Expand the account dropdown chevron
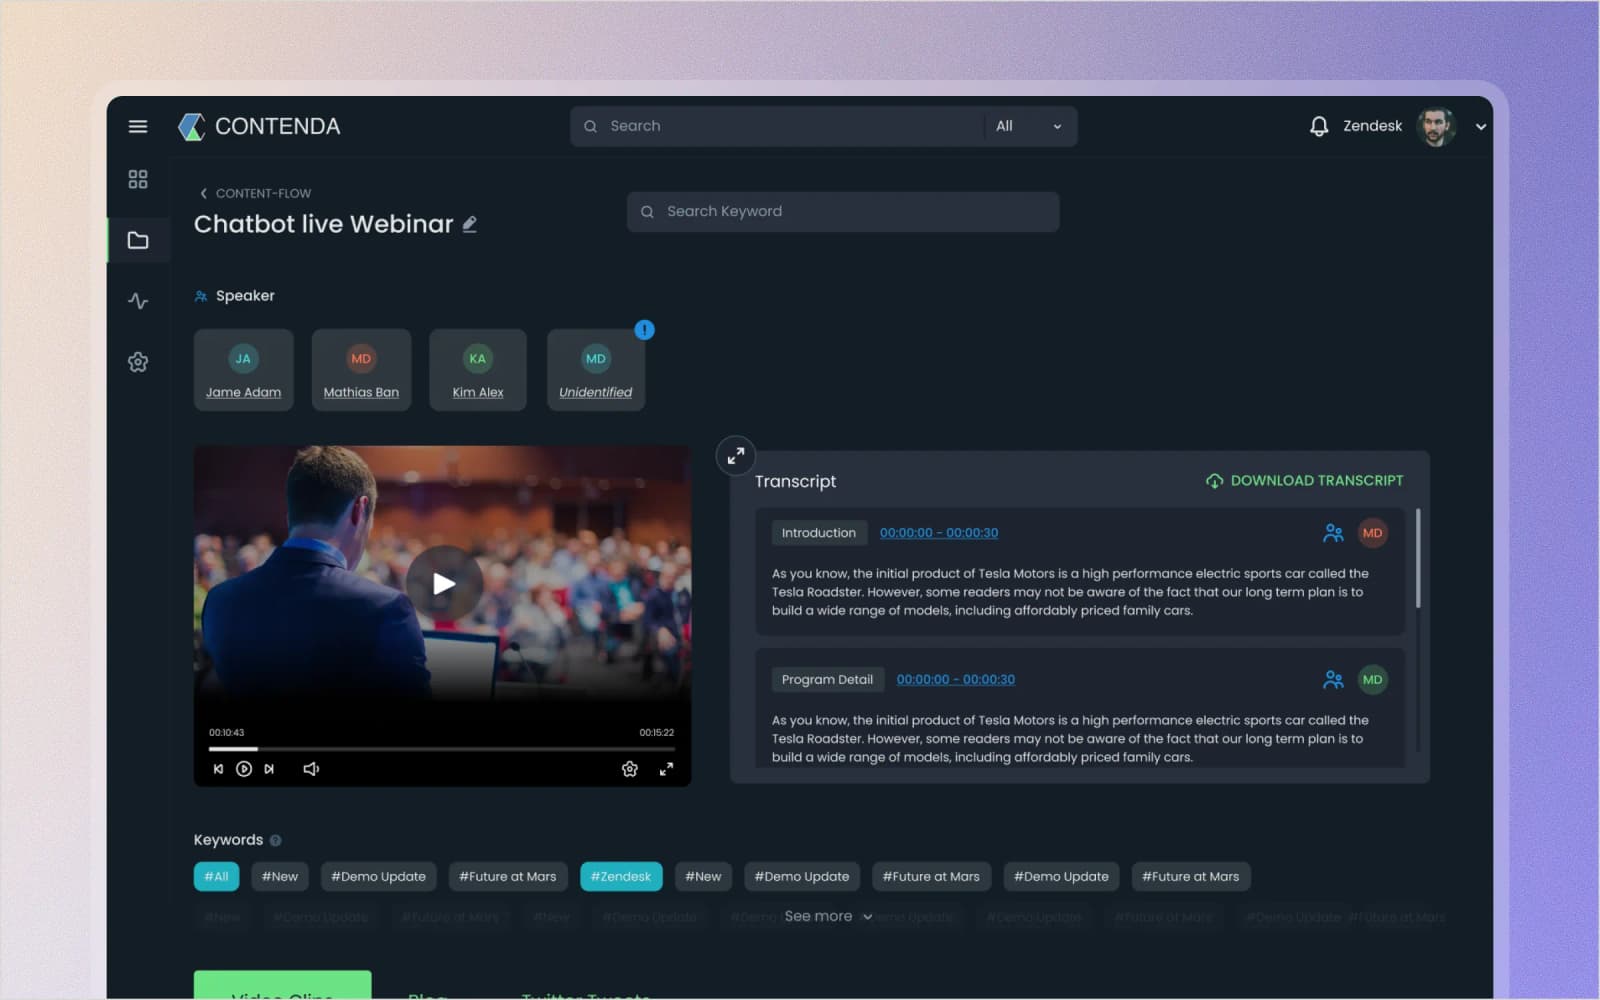 coord(1481,127)
